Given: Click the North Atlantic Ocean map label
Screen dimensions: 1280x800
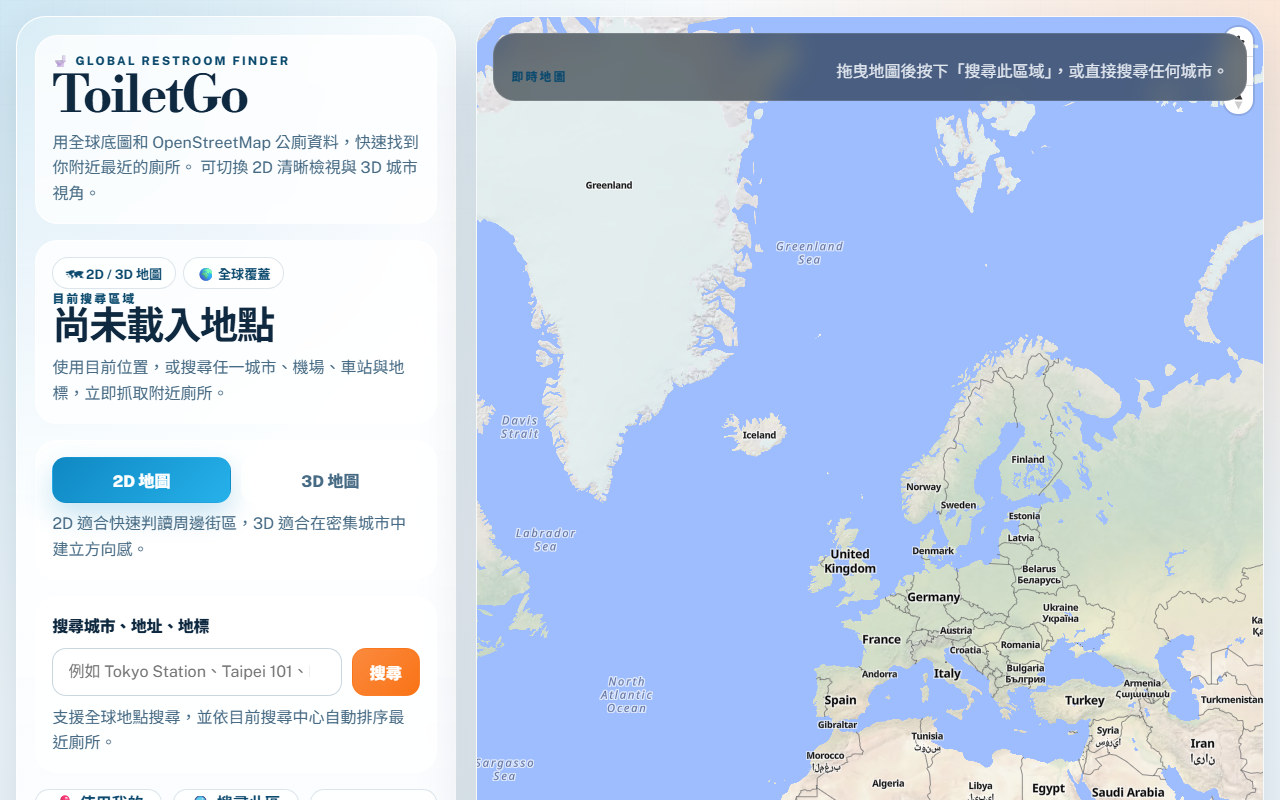Looking at the screenshot, I should point(627,694).
